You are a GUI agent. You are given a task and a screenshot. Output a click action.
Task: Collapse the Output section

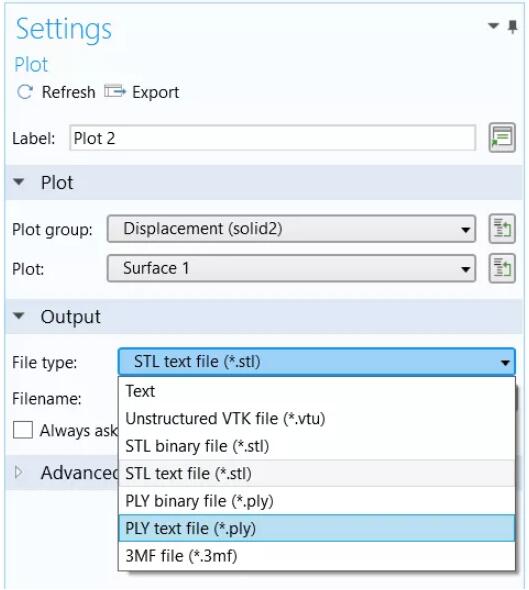[19, 316]
